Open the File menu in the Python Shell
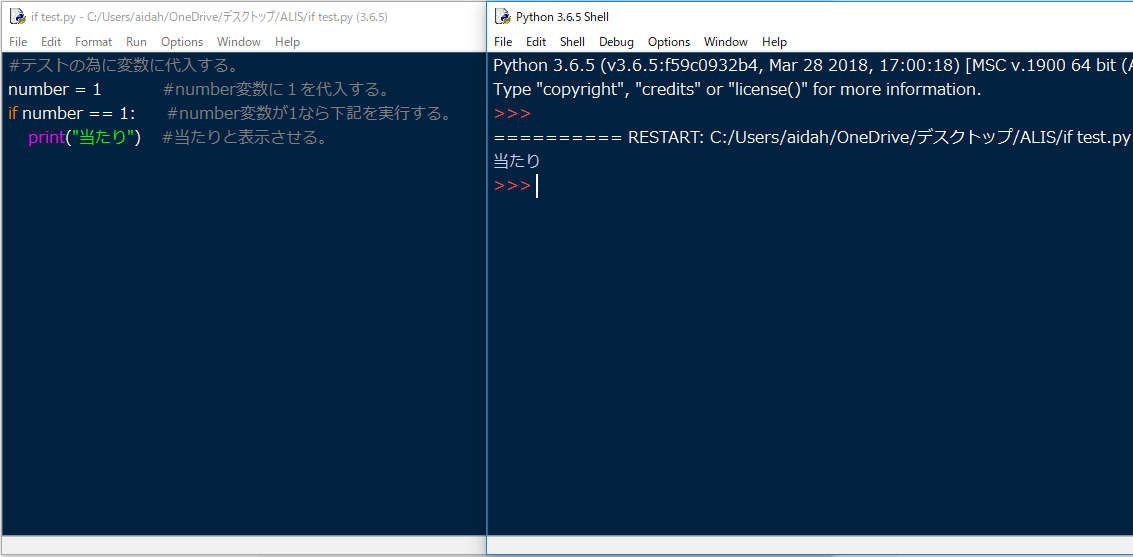Image resolution: width=1133 pixels, height=557 pixels. [x=503, y=42]
